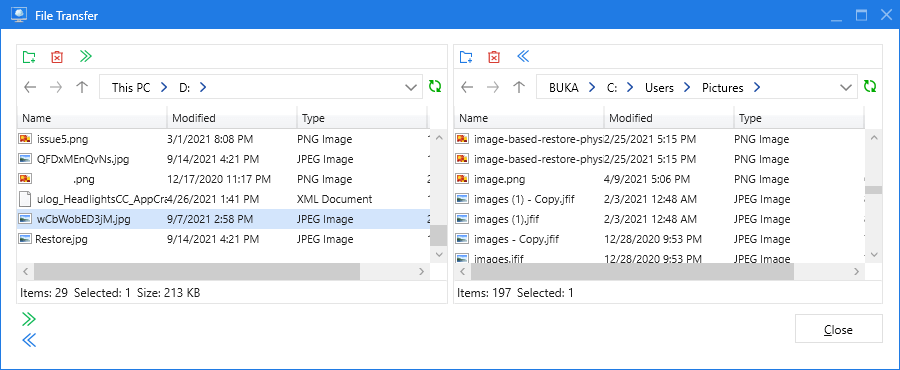The height and width of the screenshot is (370, 900).
Task: Click the green send arrows in left toolbar
Action: (86, 56)
